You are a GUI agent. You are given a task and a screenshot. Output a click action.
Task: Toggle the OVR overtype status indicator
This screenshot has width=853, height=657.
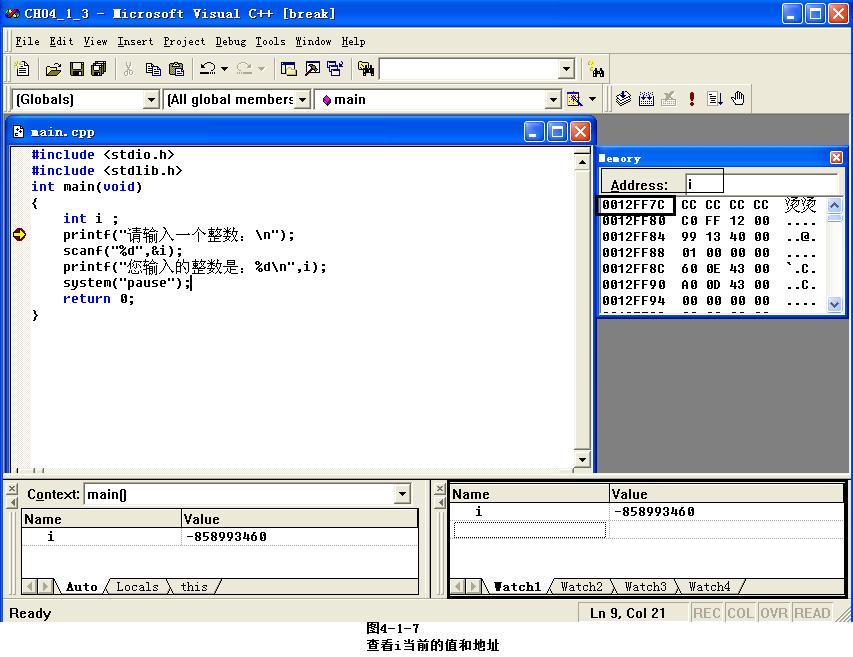[773, 613]
